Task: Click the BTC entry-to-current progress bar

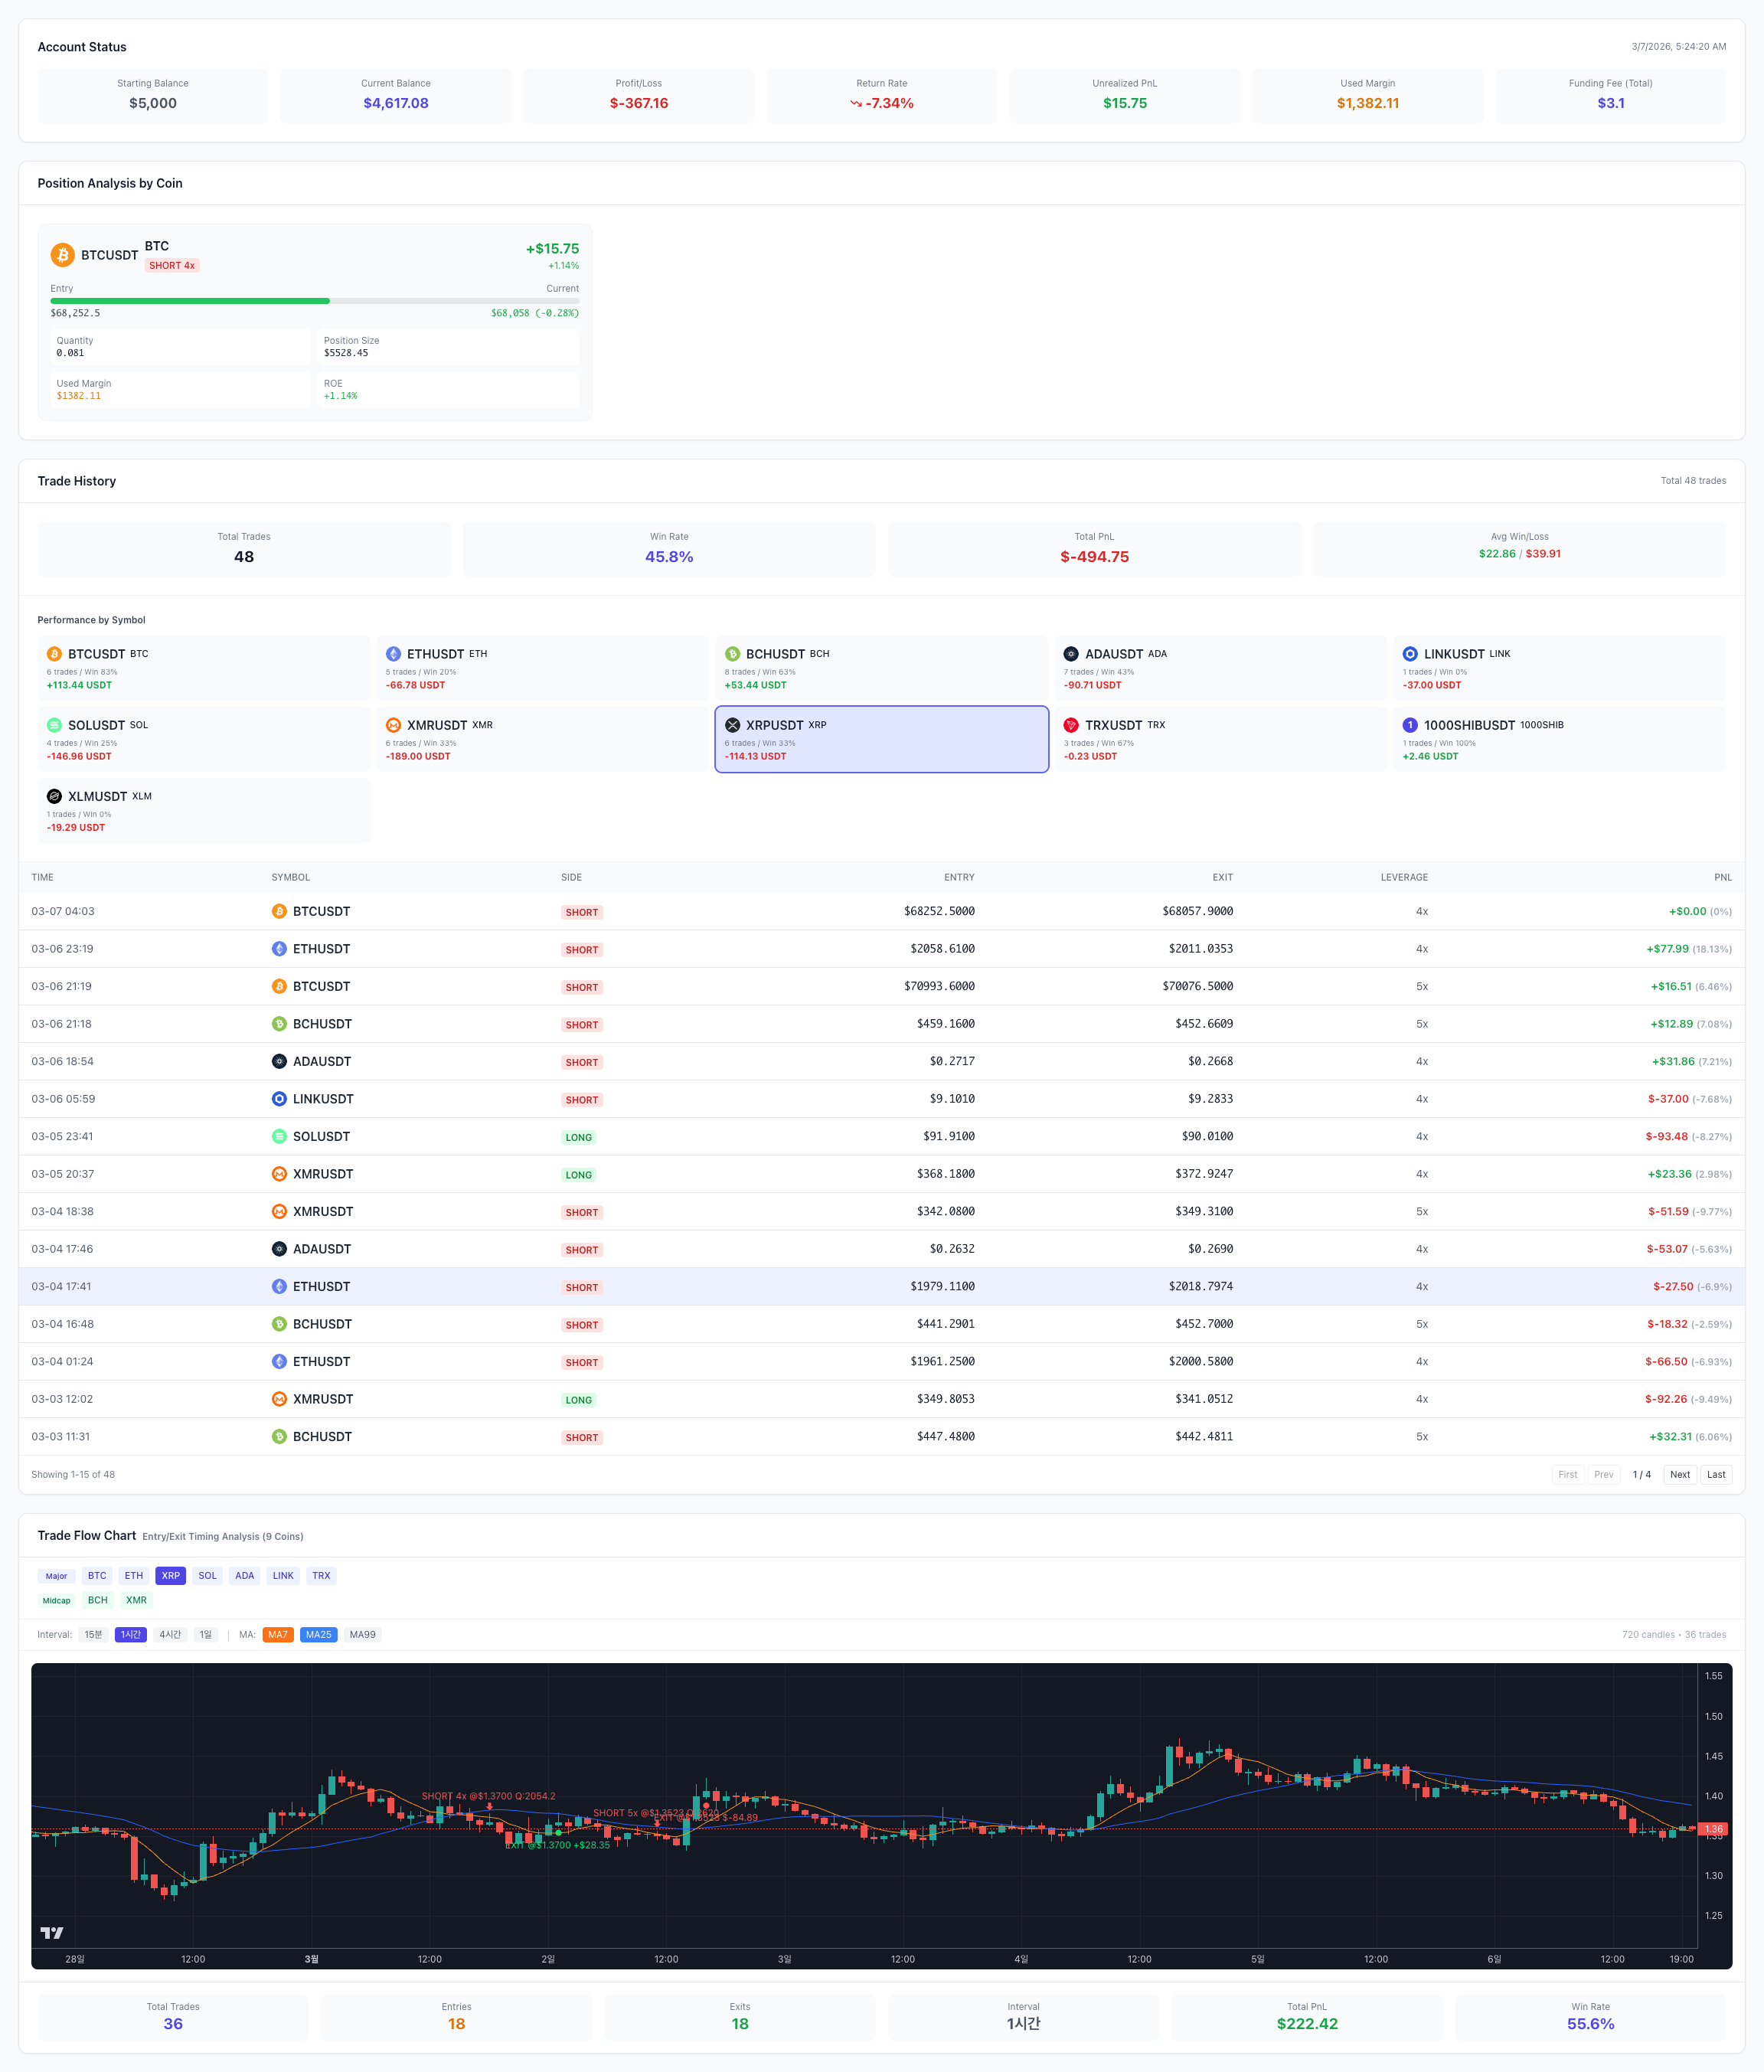Action: 314,301
